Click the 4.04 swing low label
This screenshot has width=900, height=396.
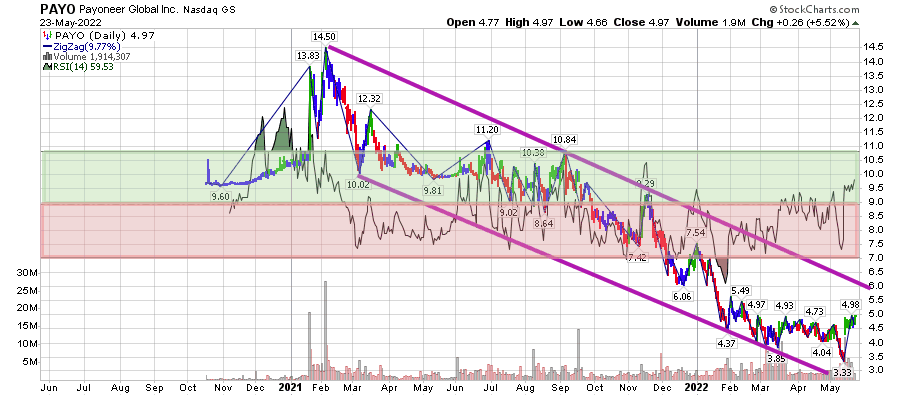(821, 352)
